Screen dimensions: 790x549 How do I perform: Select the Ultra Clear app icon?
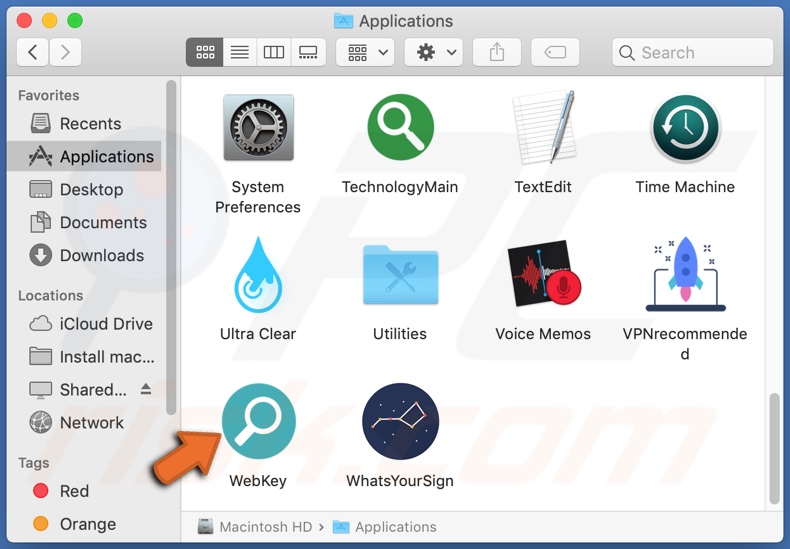tap(258, 275)
